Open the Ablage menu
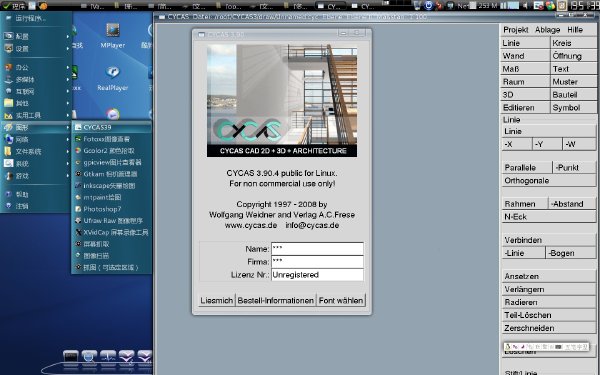 tap(547, 29)
